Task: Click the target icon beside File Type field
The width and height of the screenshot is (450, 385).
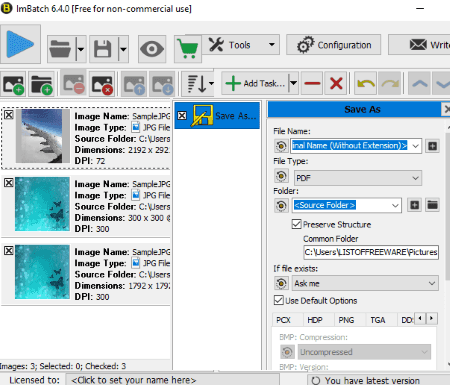Action: [281, 176]
